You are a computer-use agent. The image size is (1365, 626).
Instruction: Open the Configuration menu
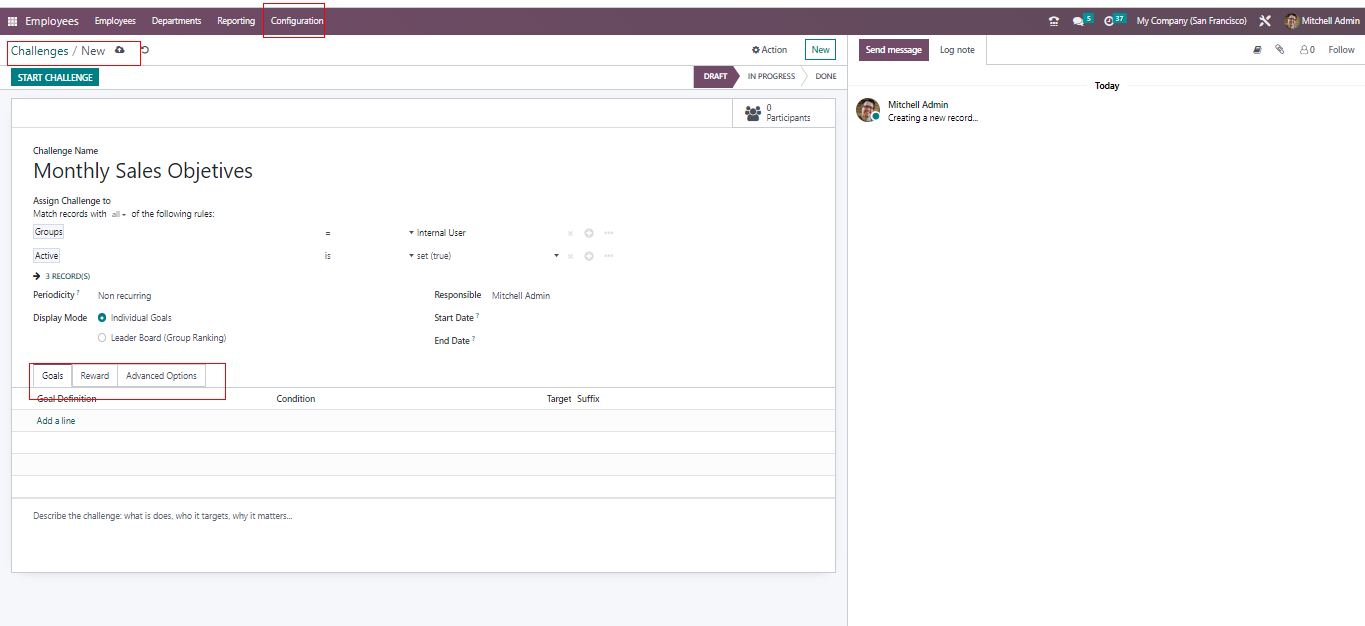(297, 21)
